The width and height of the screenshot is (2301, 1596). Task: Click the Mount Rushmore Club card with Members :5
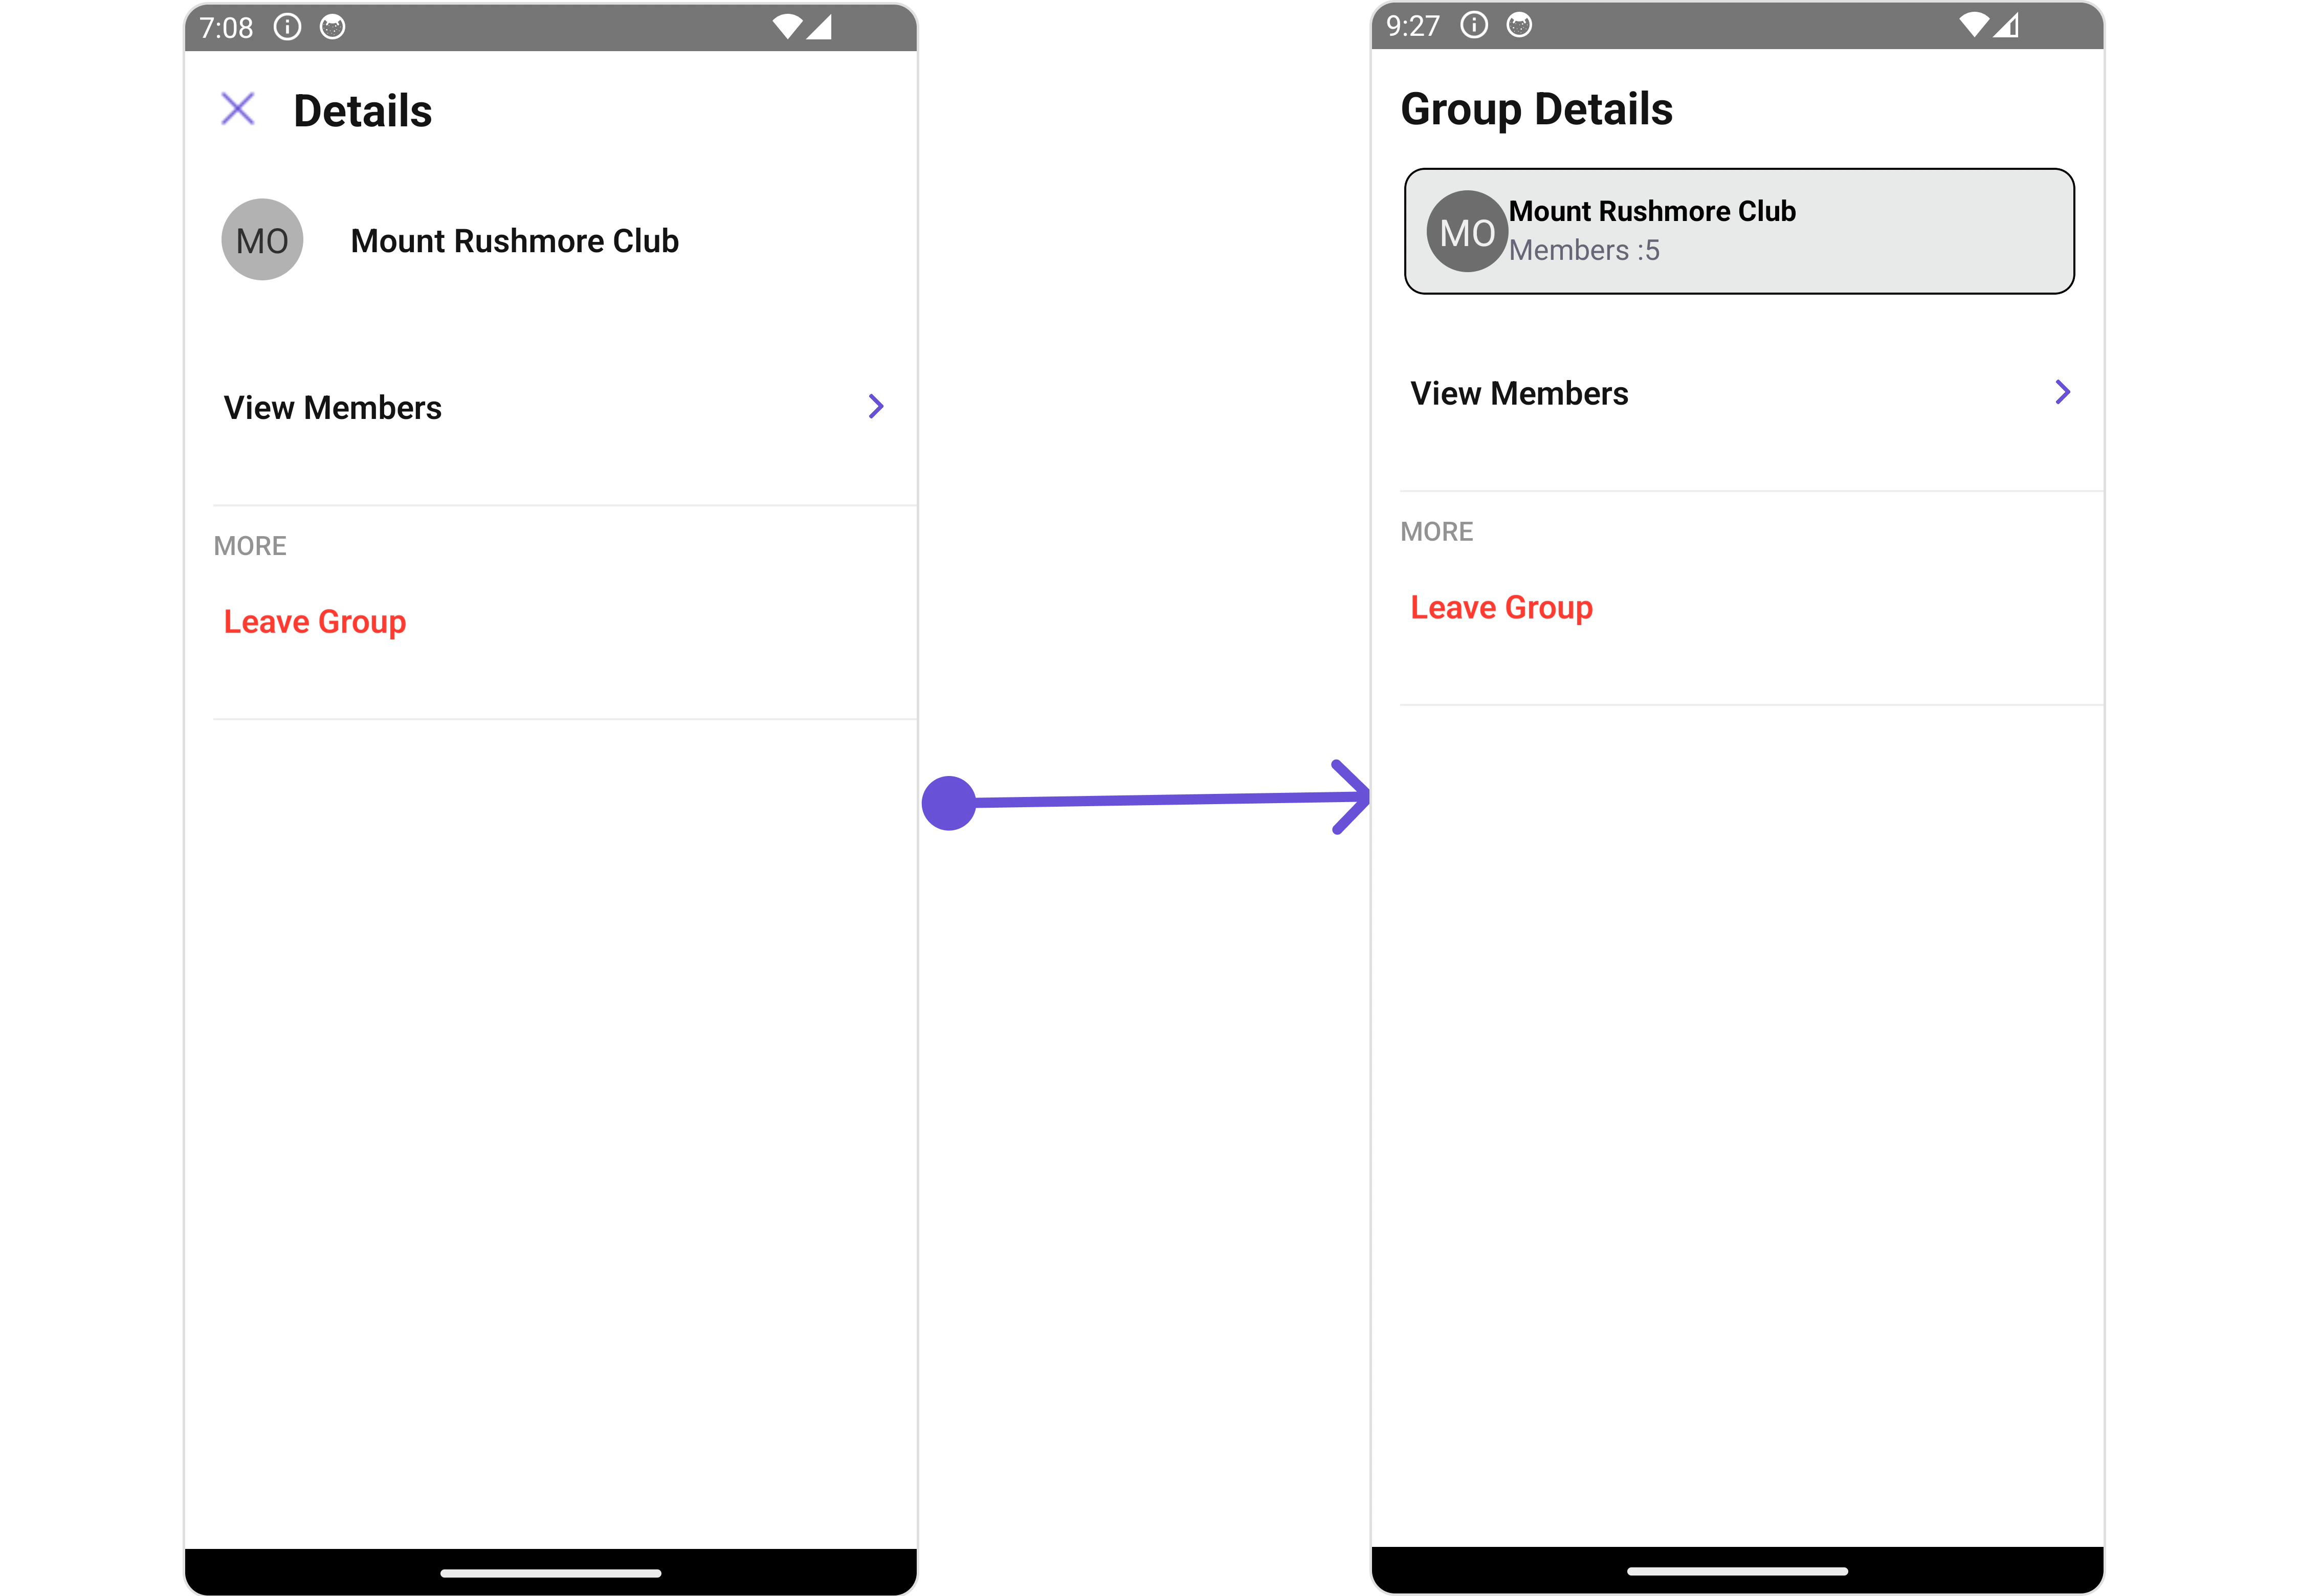(x=1739, y=231)
